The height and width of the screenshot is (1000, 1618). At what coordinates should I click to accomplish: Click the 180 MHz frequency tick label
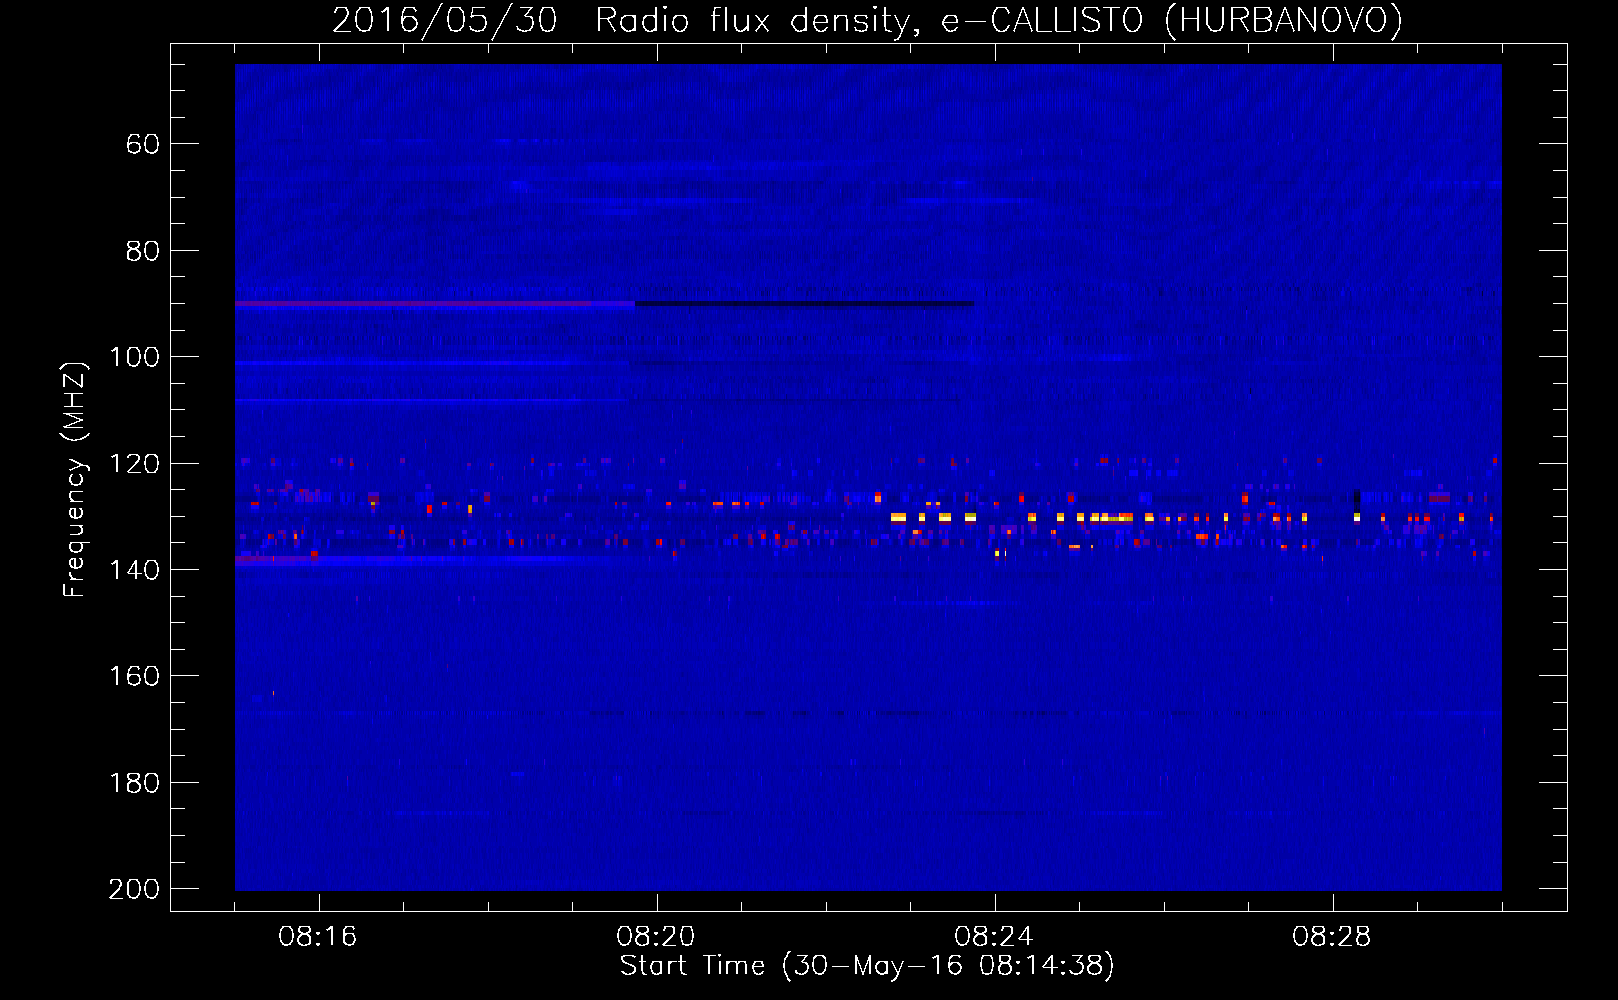(135, 783)
